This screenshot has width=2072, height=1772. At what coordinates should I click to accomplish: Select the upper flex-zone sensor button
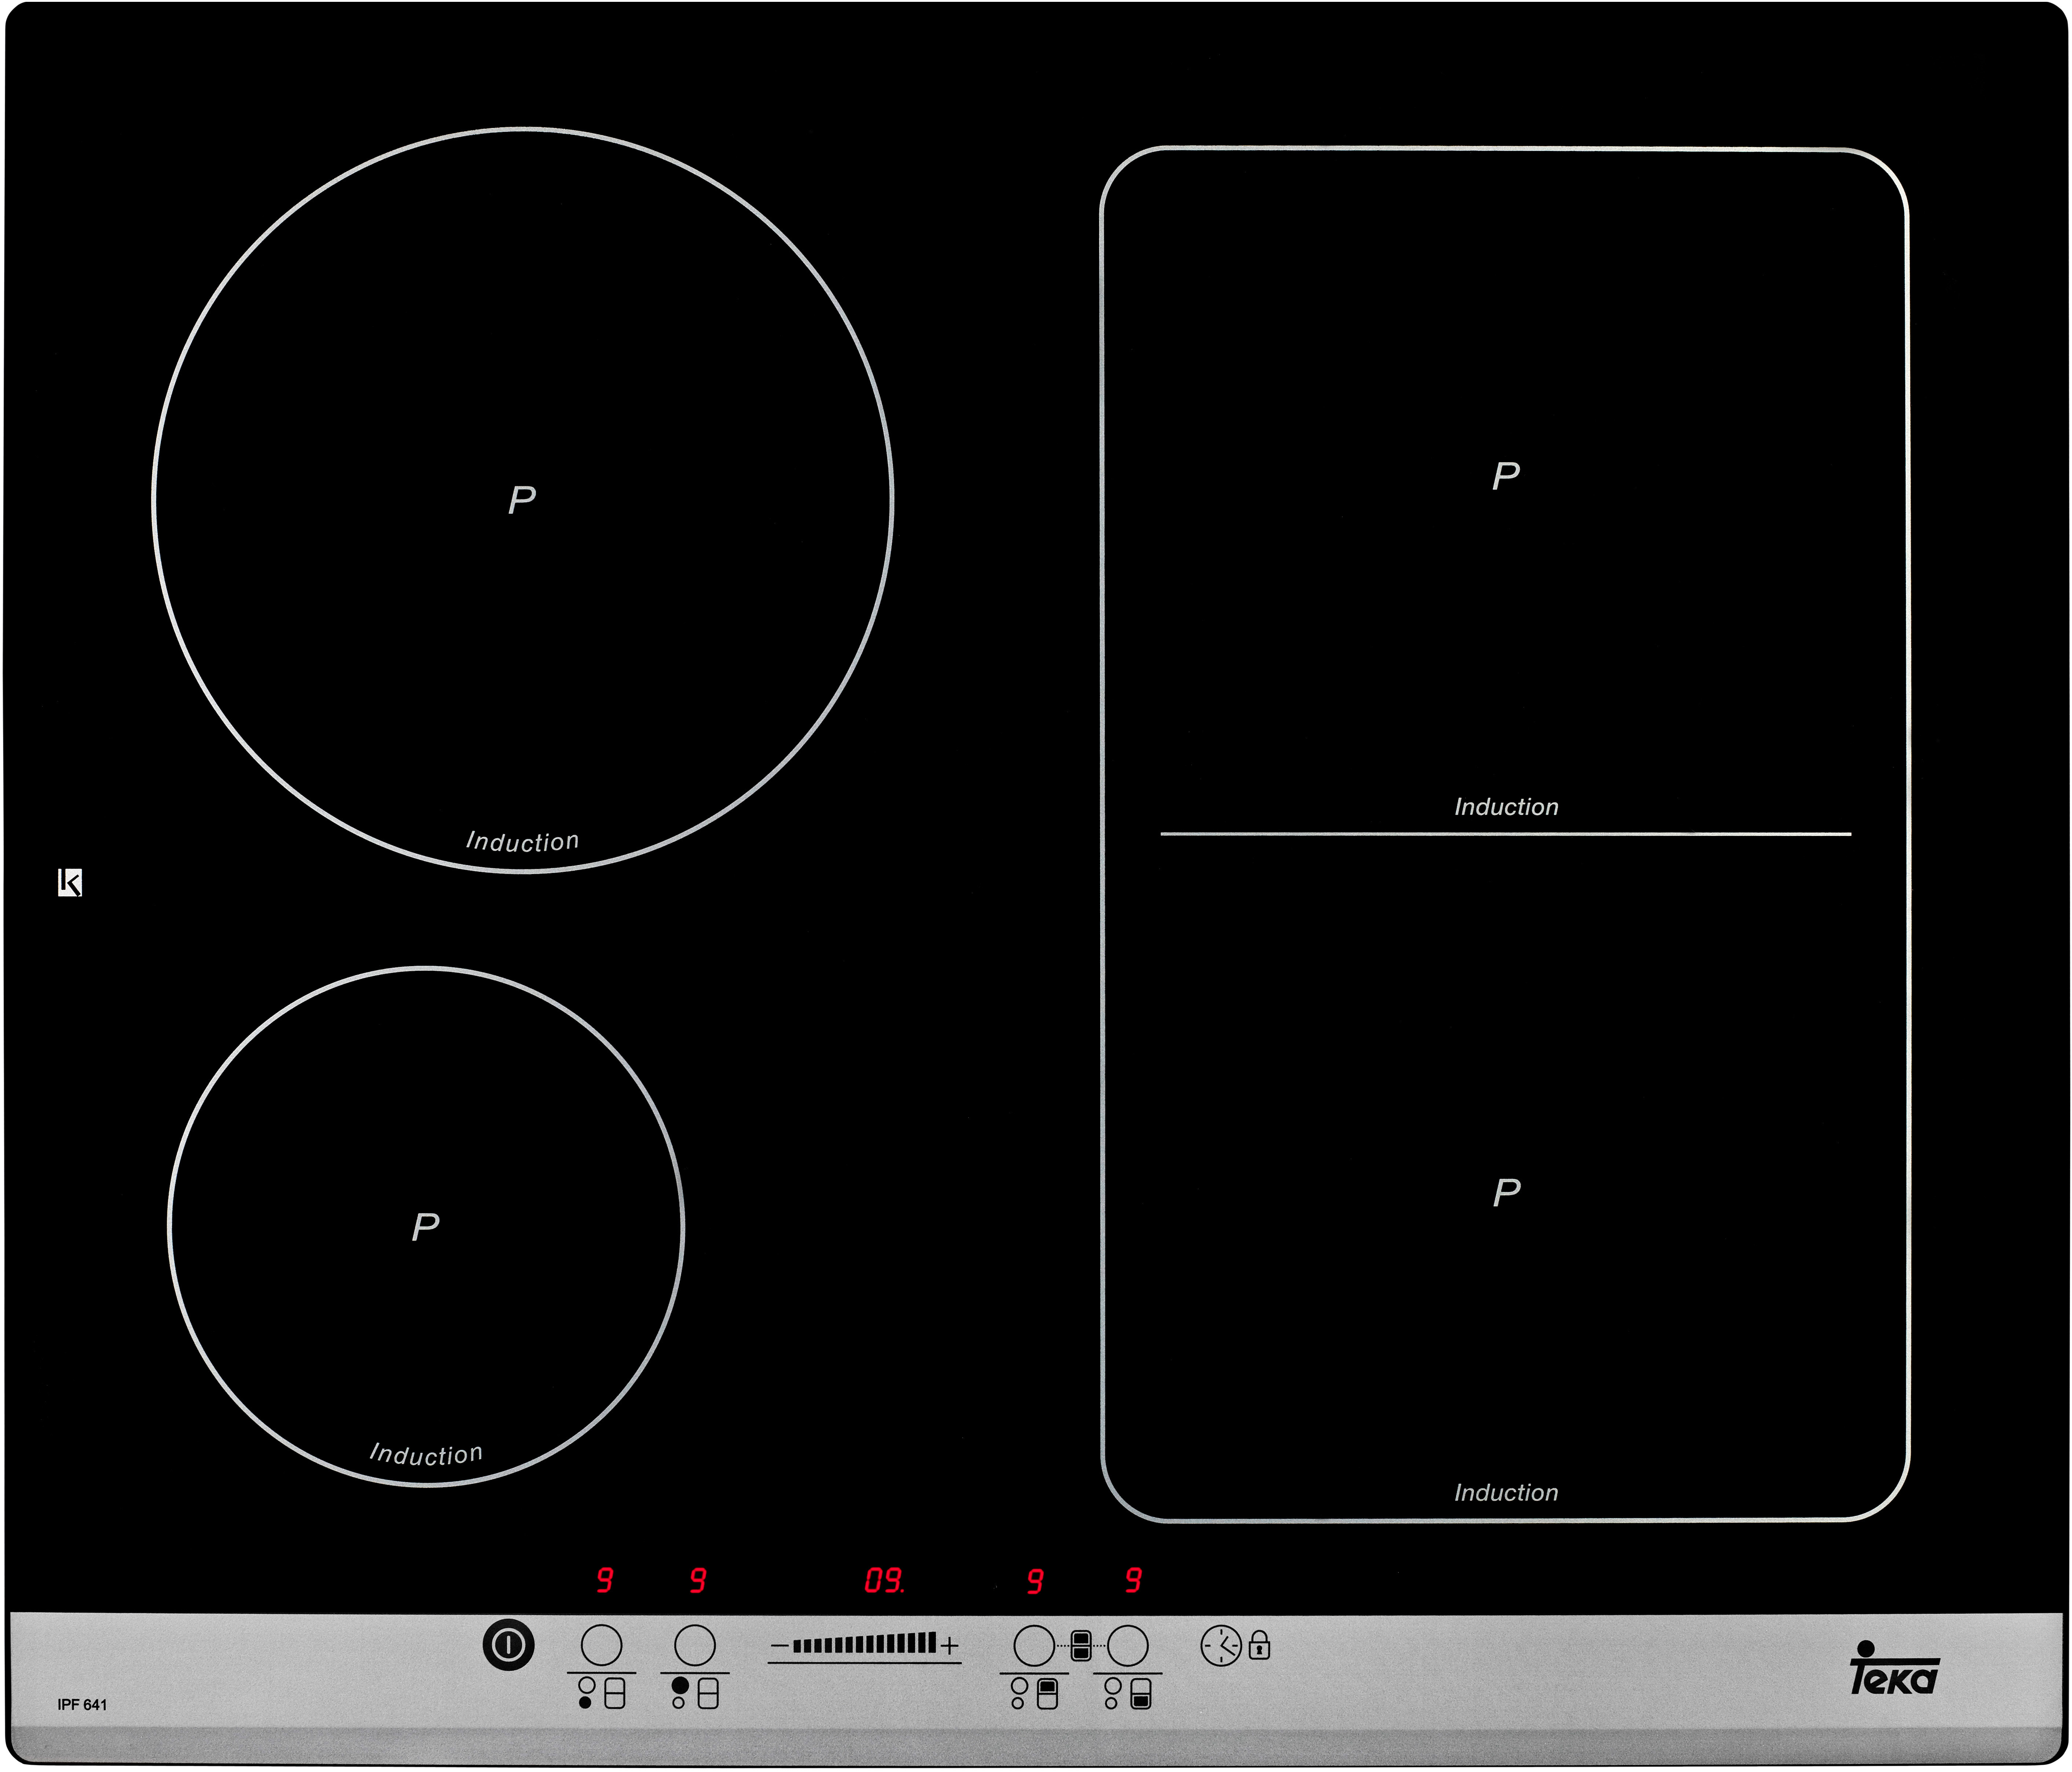pos(1034,1646)
